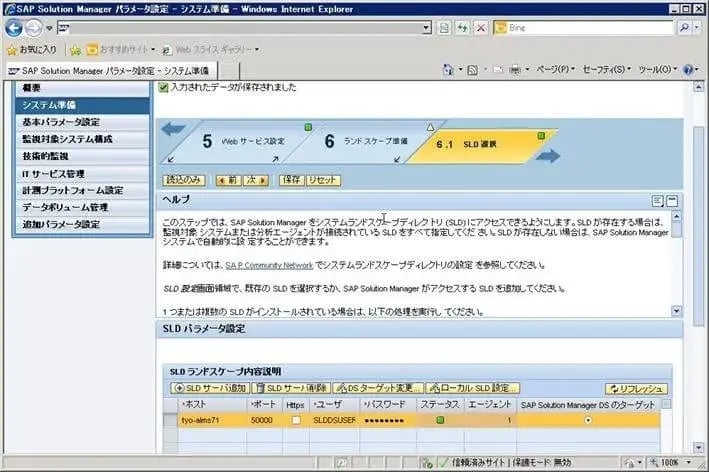Select 基本パラメータ設定 in sidebar
This screenshot has height=472, width=709.
tap(82, 122)
